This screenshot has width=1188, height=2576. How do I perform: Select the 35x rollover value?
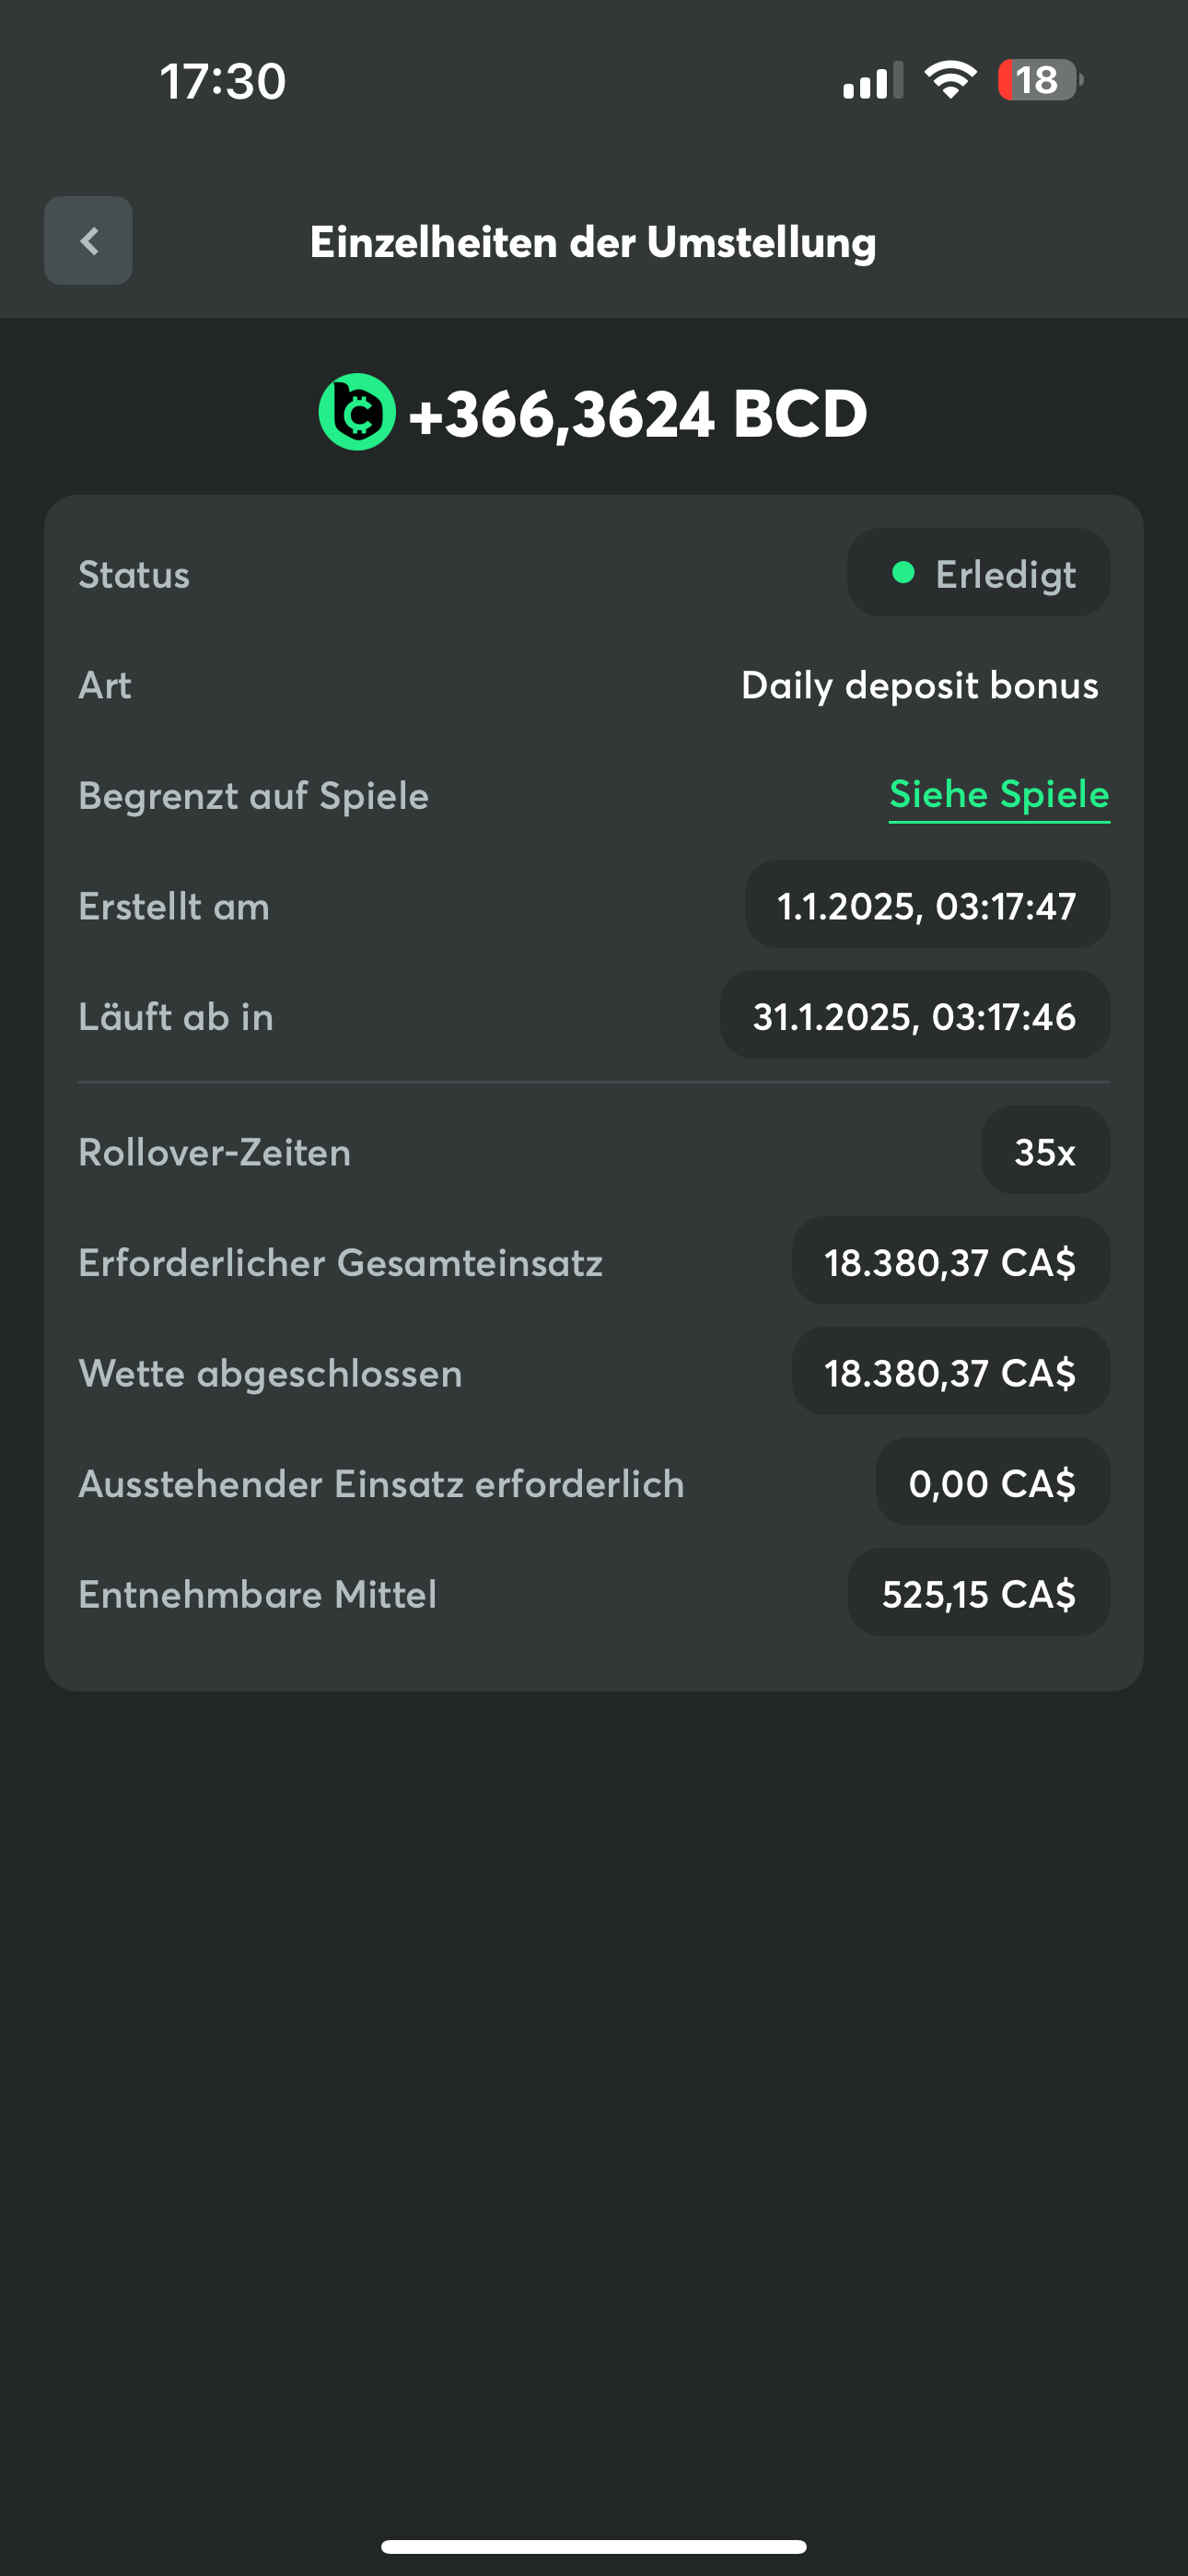pyautogui.click(x=1044, y=1151)
